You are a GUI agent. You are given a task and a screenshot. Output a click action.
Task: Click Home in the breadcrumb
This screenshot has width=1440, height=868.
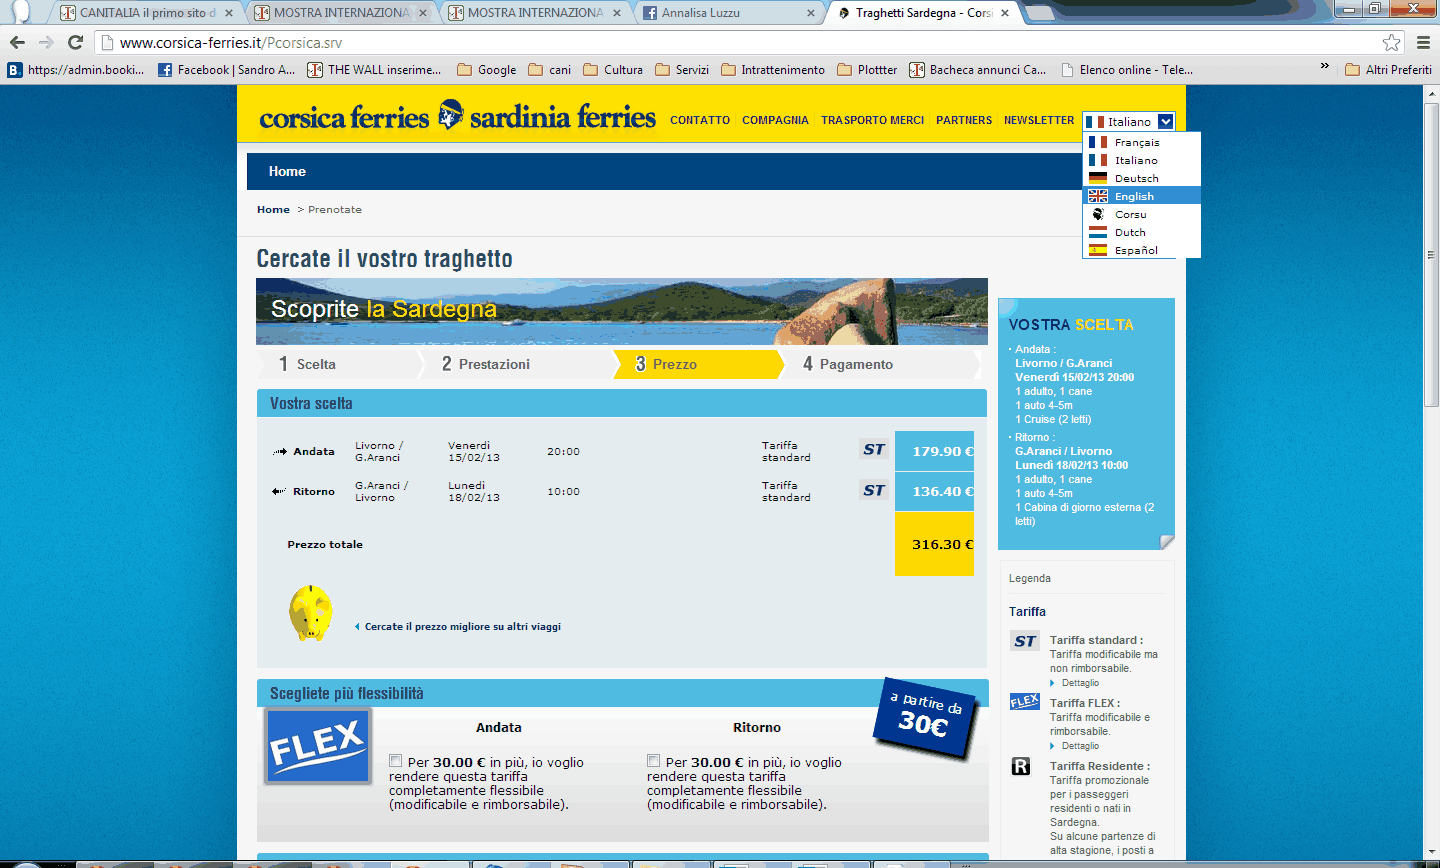click(273, 209)
